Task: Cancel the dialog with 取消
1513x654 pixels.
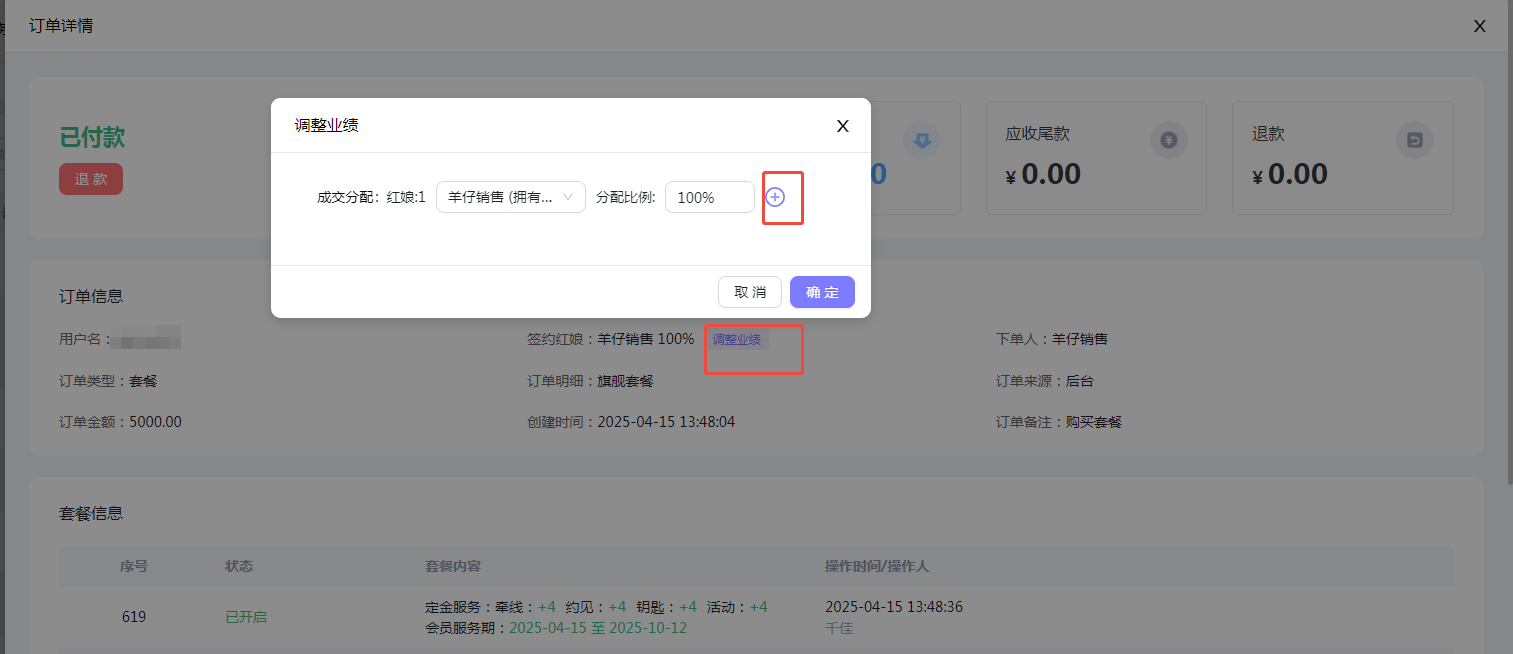Action: point(750,292)
